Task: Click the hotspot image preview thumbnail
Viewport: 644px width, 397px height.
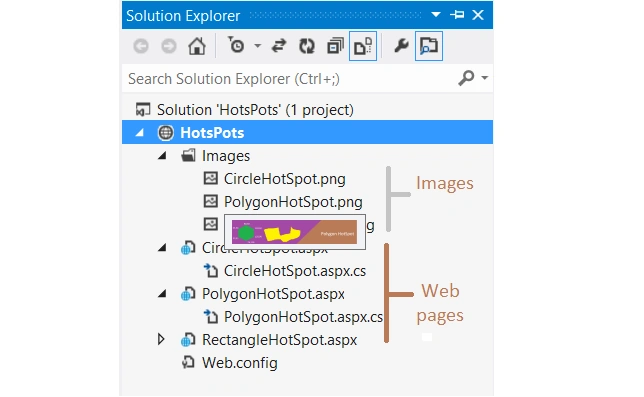Action: click(x=294, y=232)
